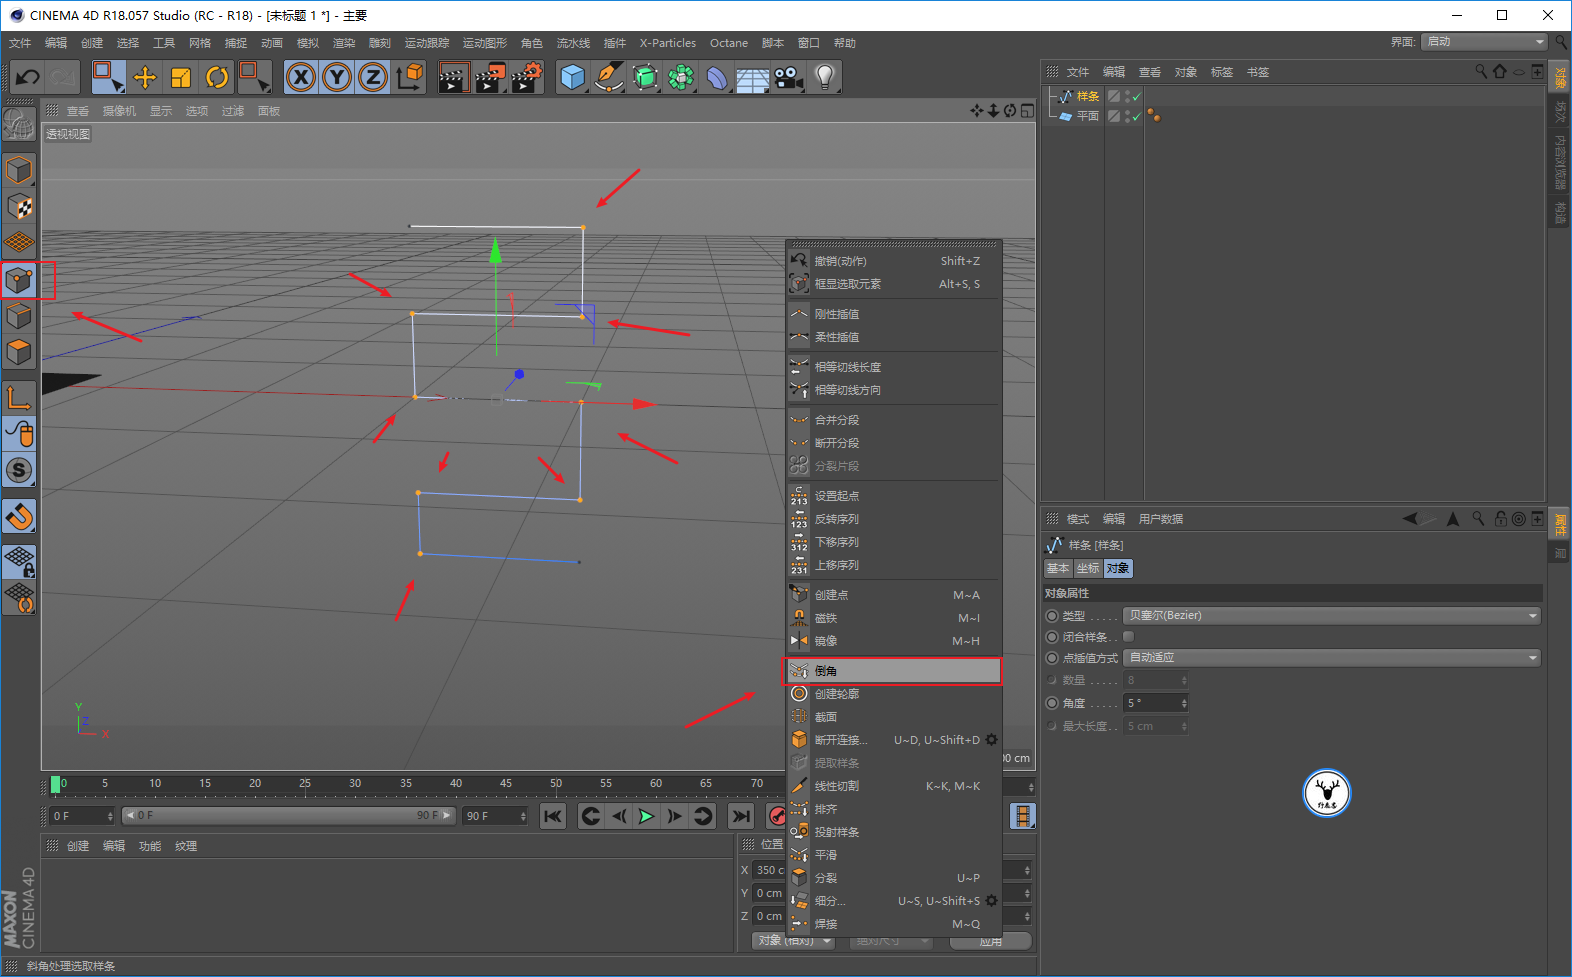Add a Camera object
Image resolution: width=1572 pixels, height=977 pixels.
pos(788,77)
